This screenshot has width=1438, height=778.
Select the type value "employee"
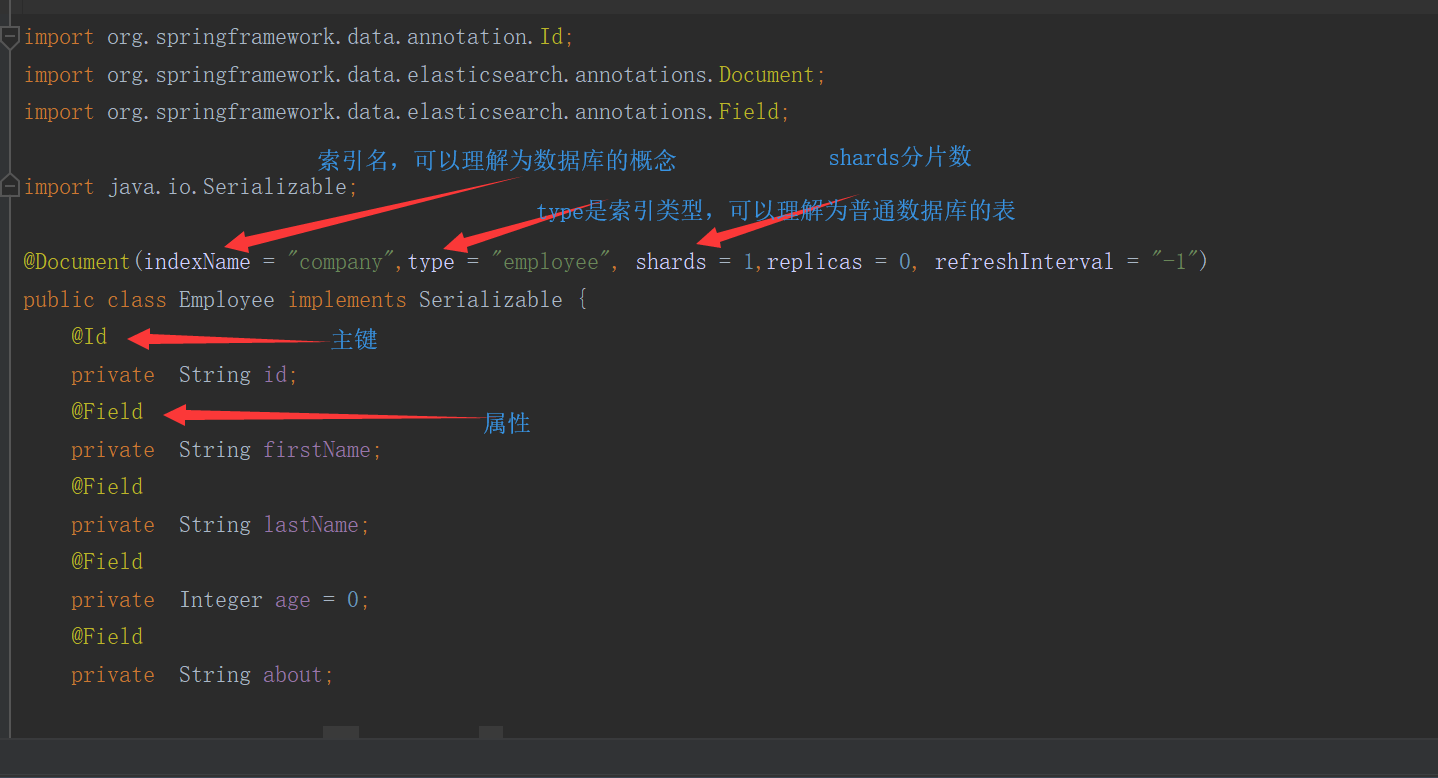pos(552,261)
